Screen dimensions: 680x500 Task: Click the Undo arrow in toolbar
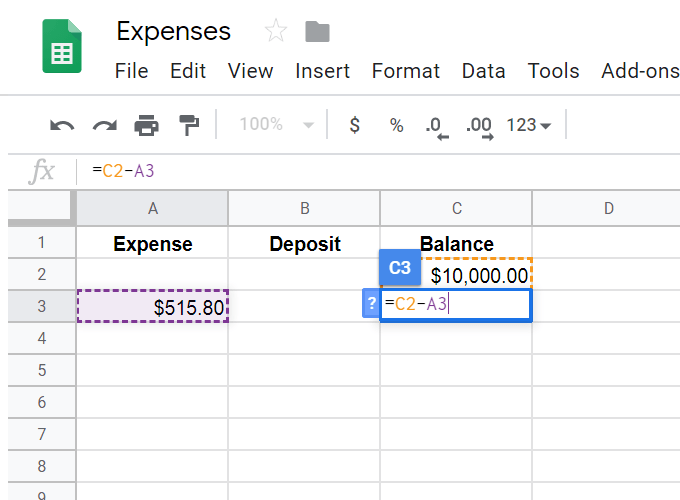point(62,126)
